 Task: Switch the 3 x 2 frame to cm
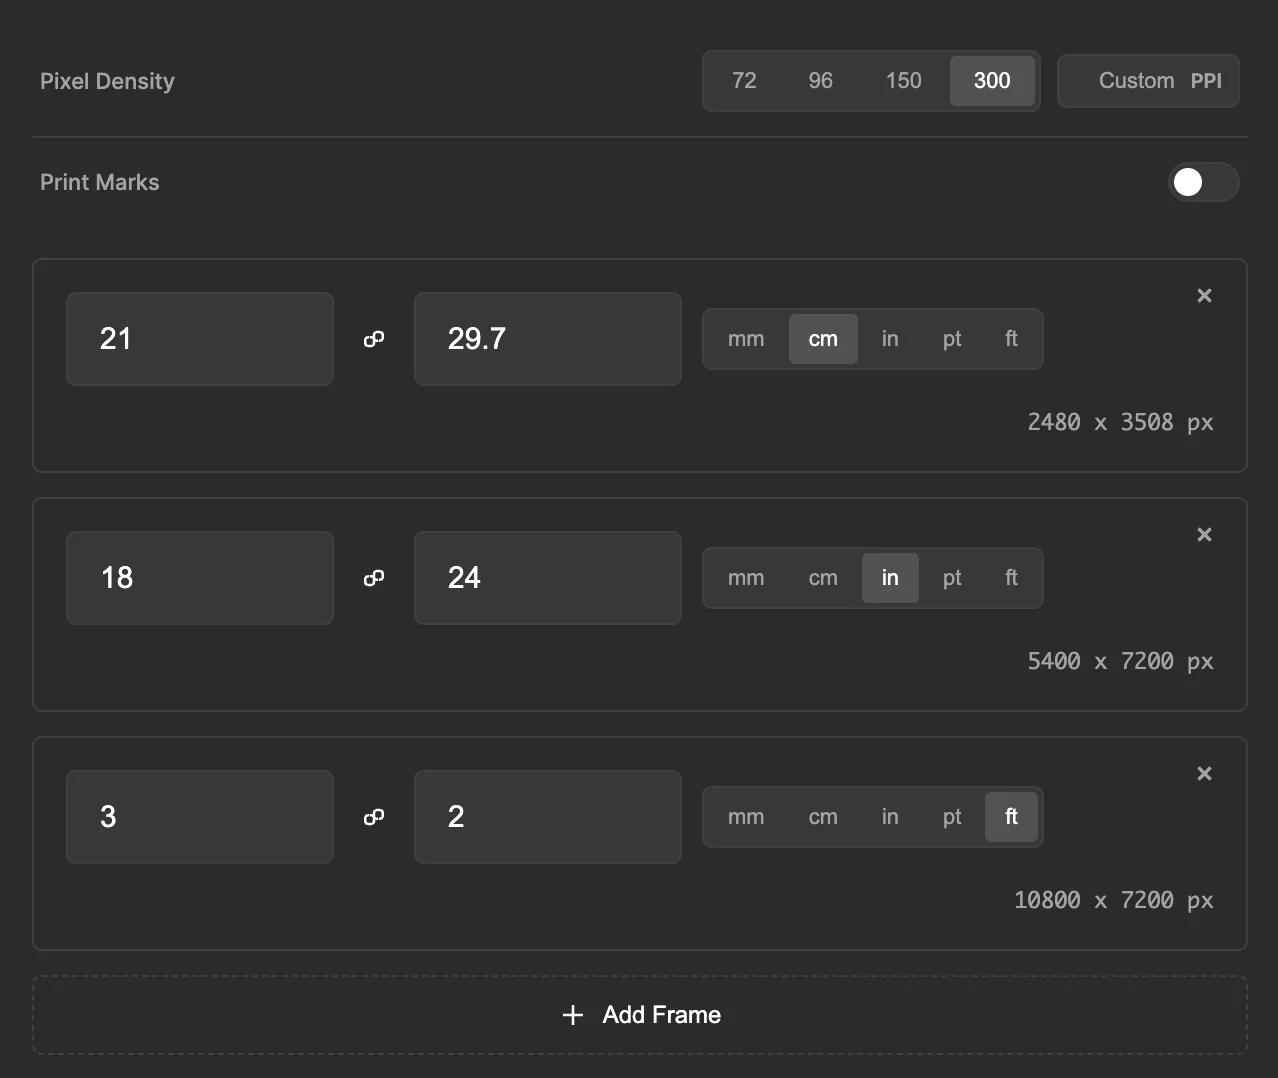[x=823, y=817]
